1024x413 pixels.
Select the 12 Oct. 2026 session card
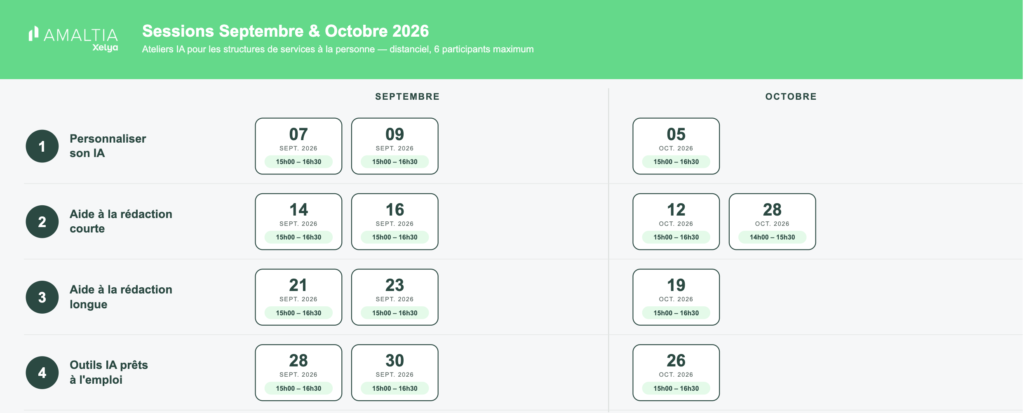tap(676, 222)
